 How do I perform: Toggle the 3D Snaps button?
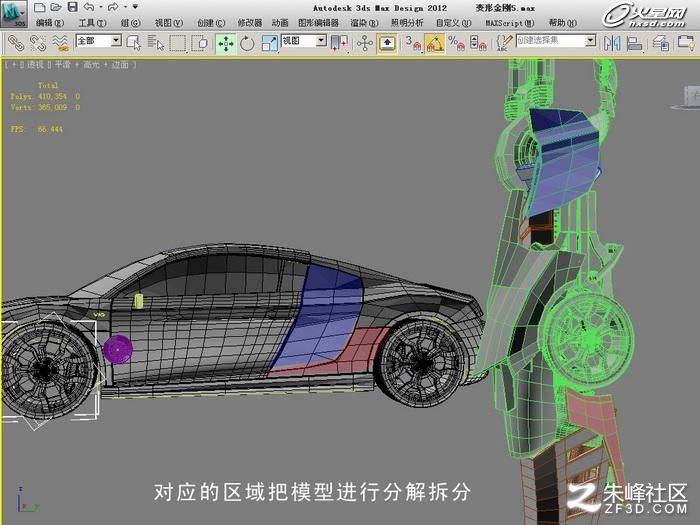[413, 44]
